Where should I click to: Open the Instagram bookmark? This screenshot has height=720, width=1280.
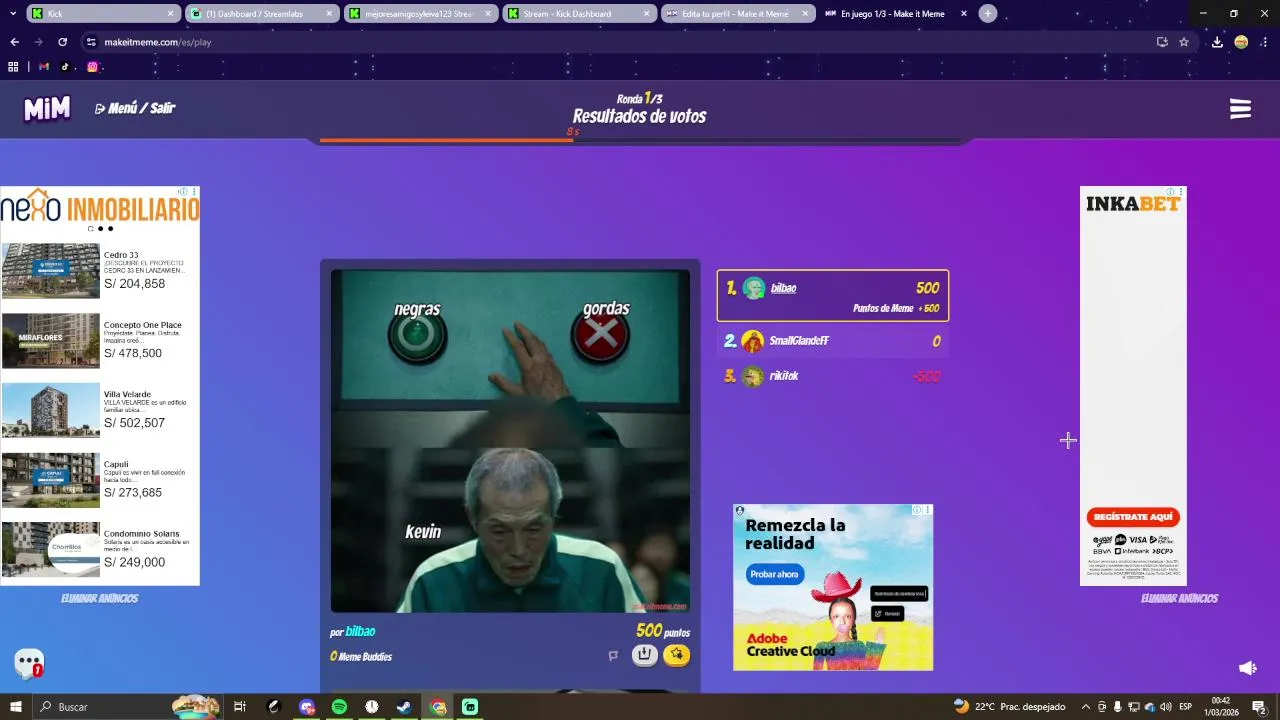92,67
